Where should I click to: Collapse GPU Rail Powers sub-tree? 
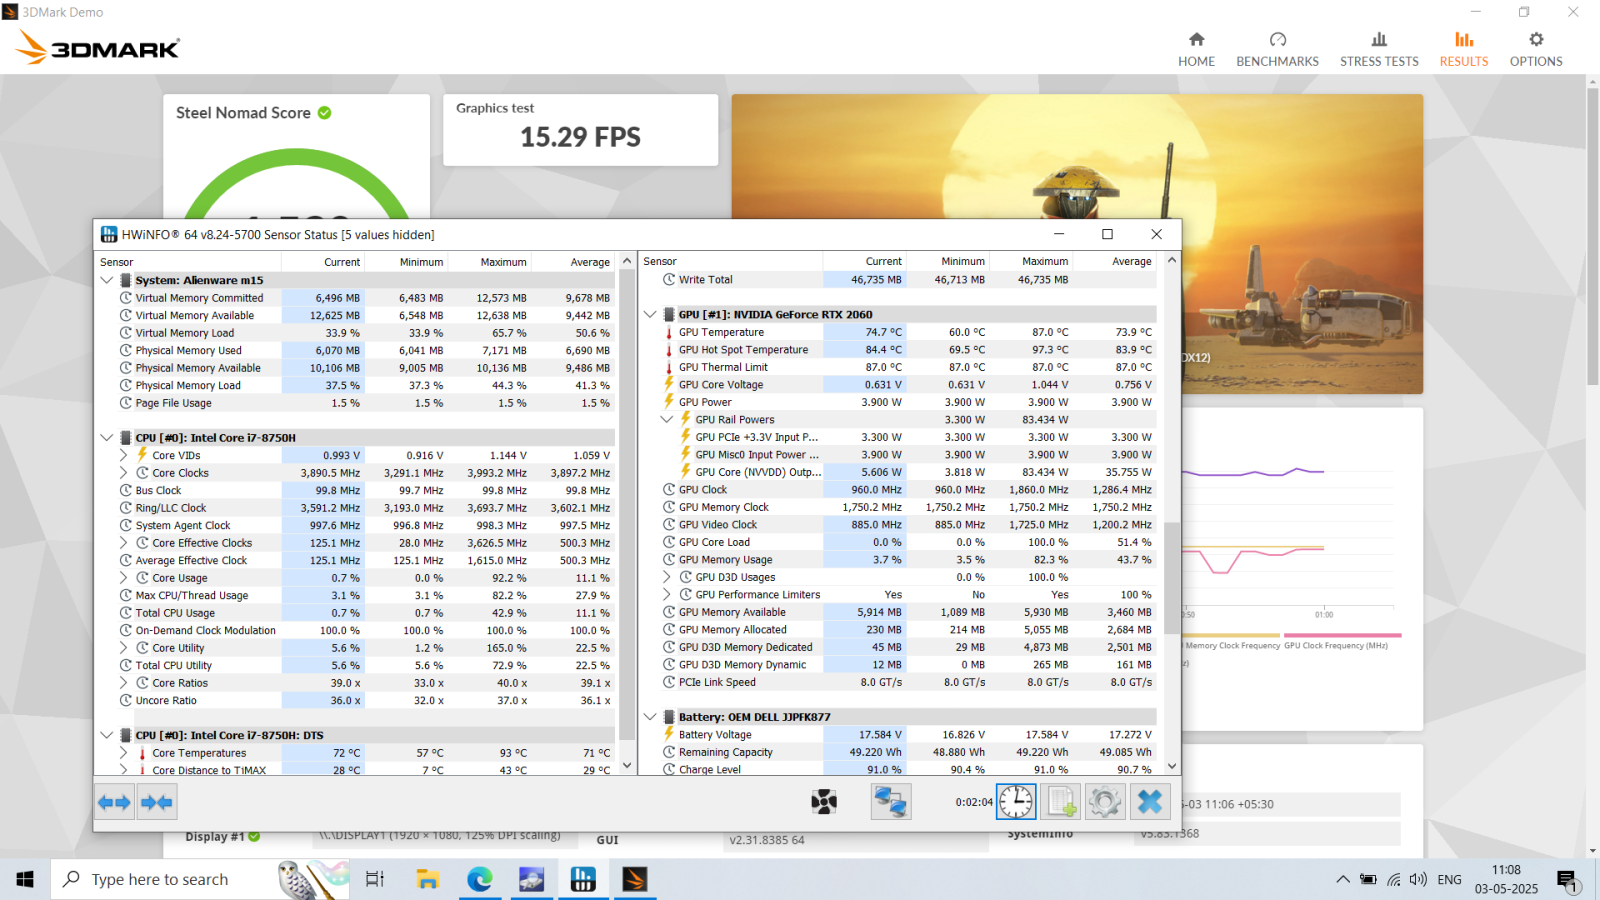tap(667, 420)
